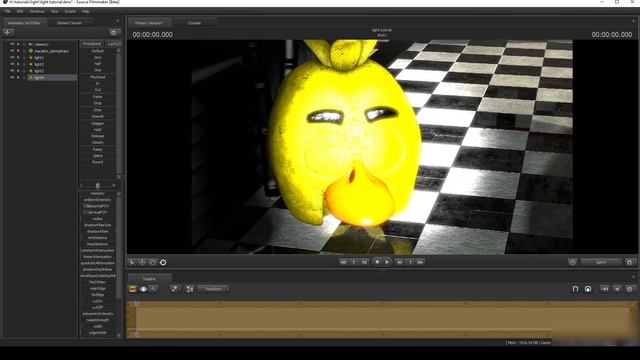
Task: Apply the Zero preset
Action: coord(98,58)
